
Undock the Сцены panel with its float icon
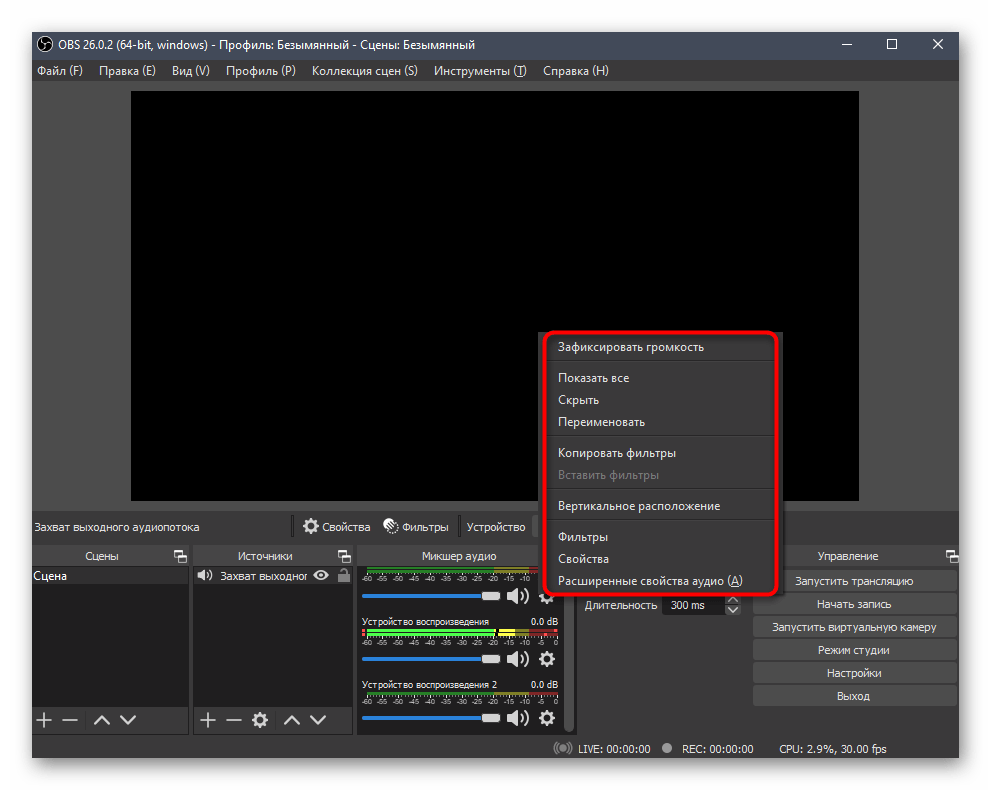point(180,556)
